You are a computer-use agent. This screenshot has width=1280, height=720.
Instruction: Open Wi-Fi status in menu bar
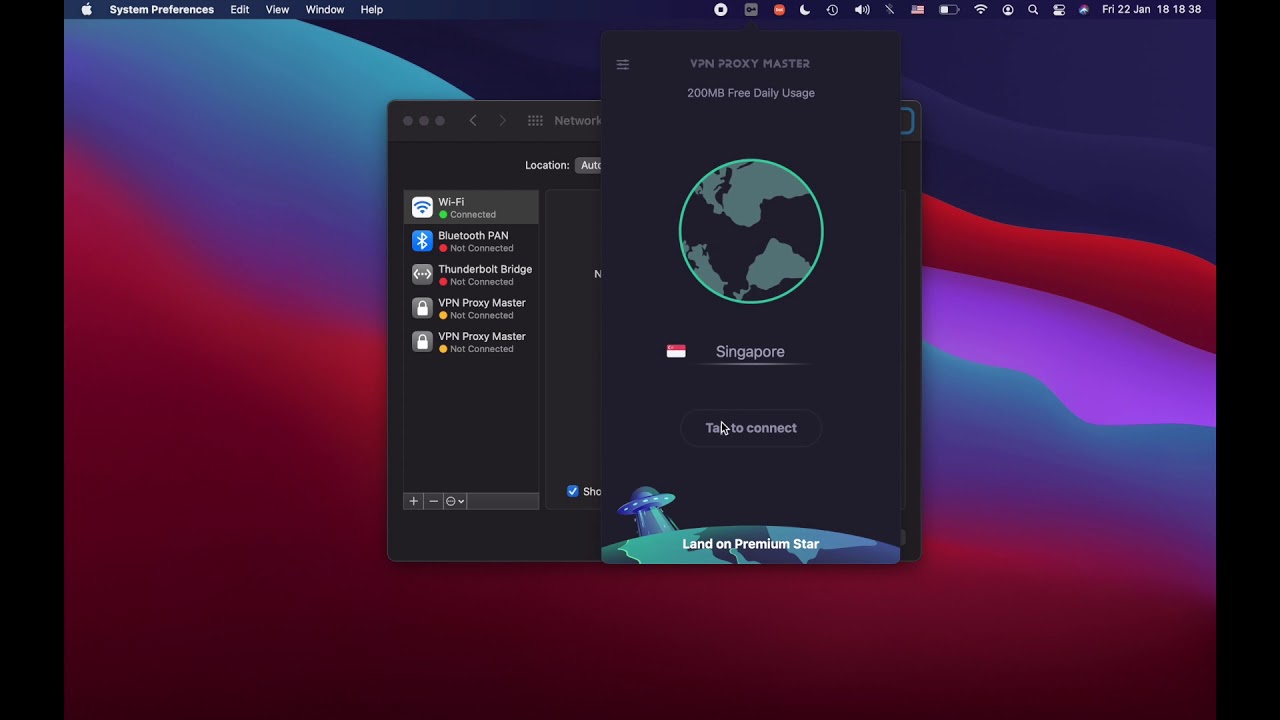(x=981, y=9)
